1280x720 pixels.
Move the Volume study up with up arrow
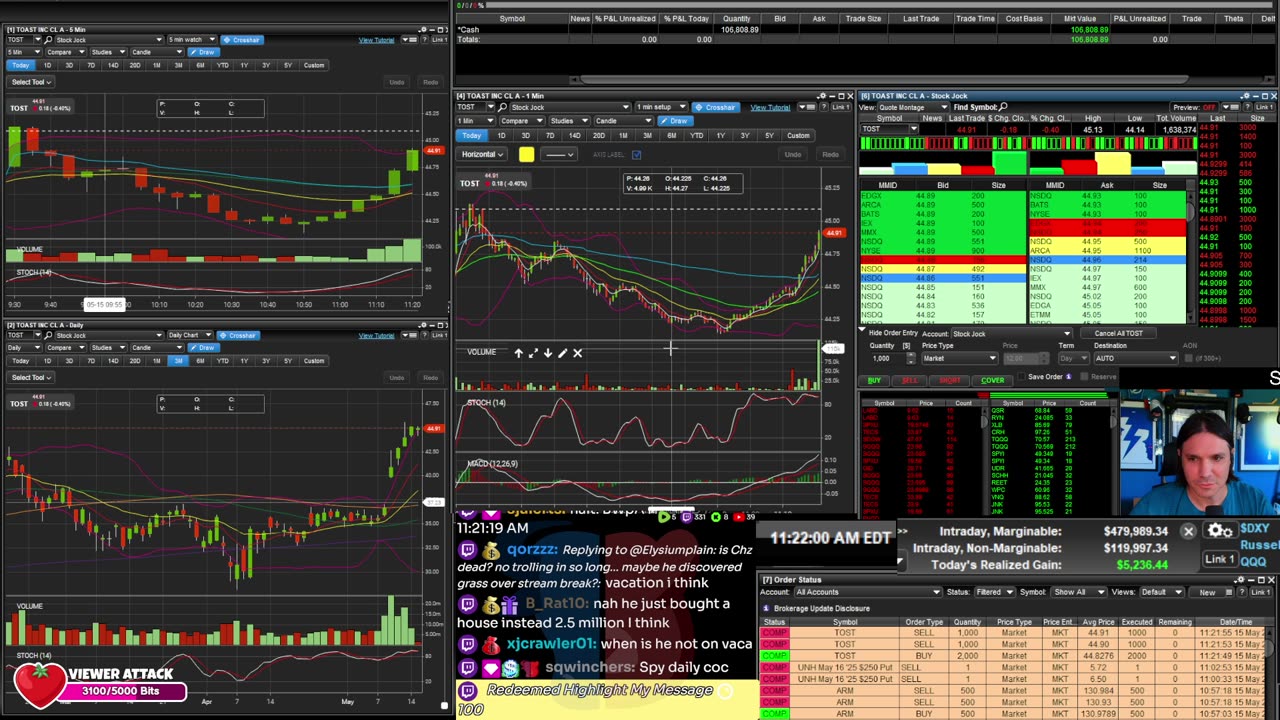[x=518, y=353]
